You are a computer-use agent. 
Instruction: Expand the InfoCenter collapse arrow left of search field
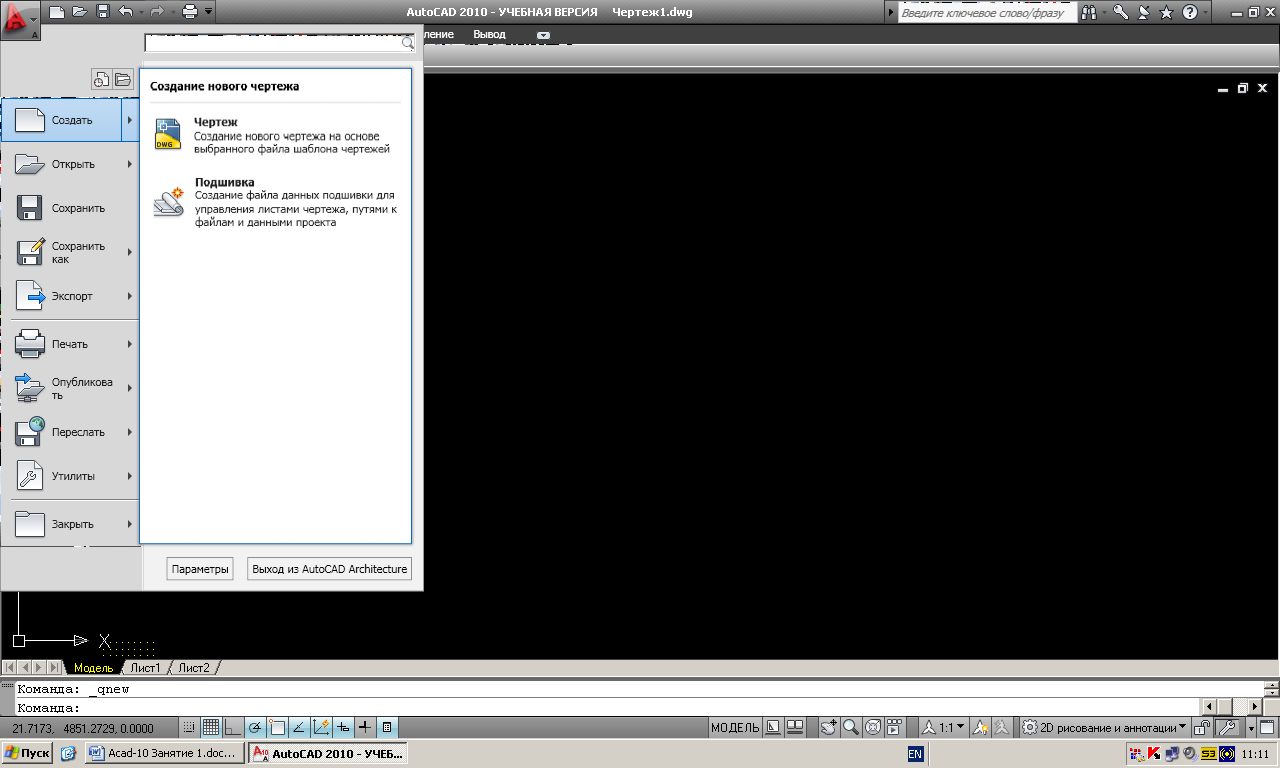pyautogui.click(x=892, y=14)
